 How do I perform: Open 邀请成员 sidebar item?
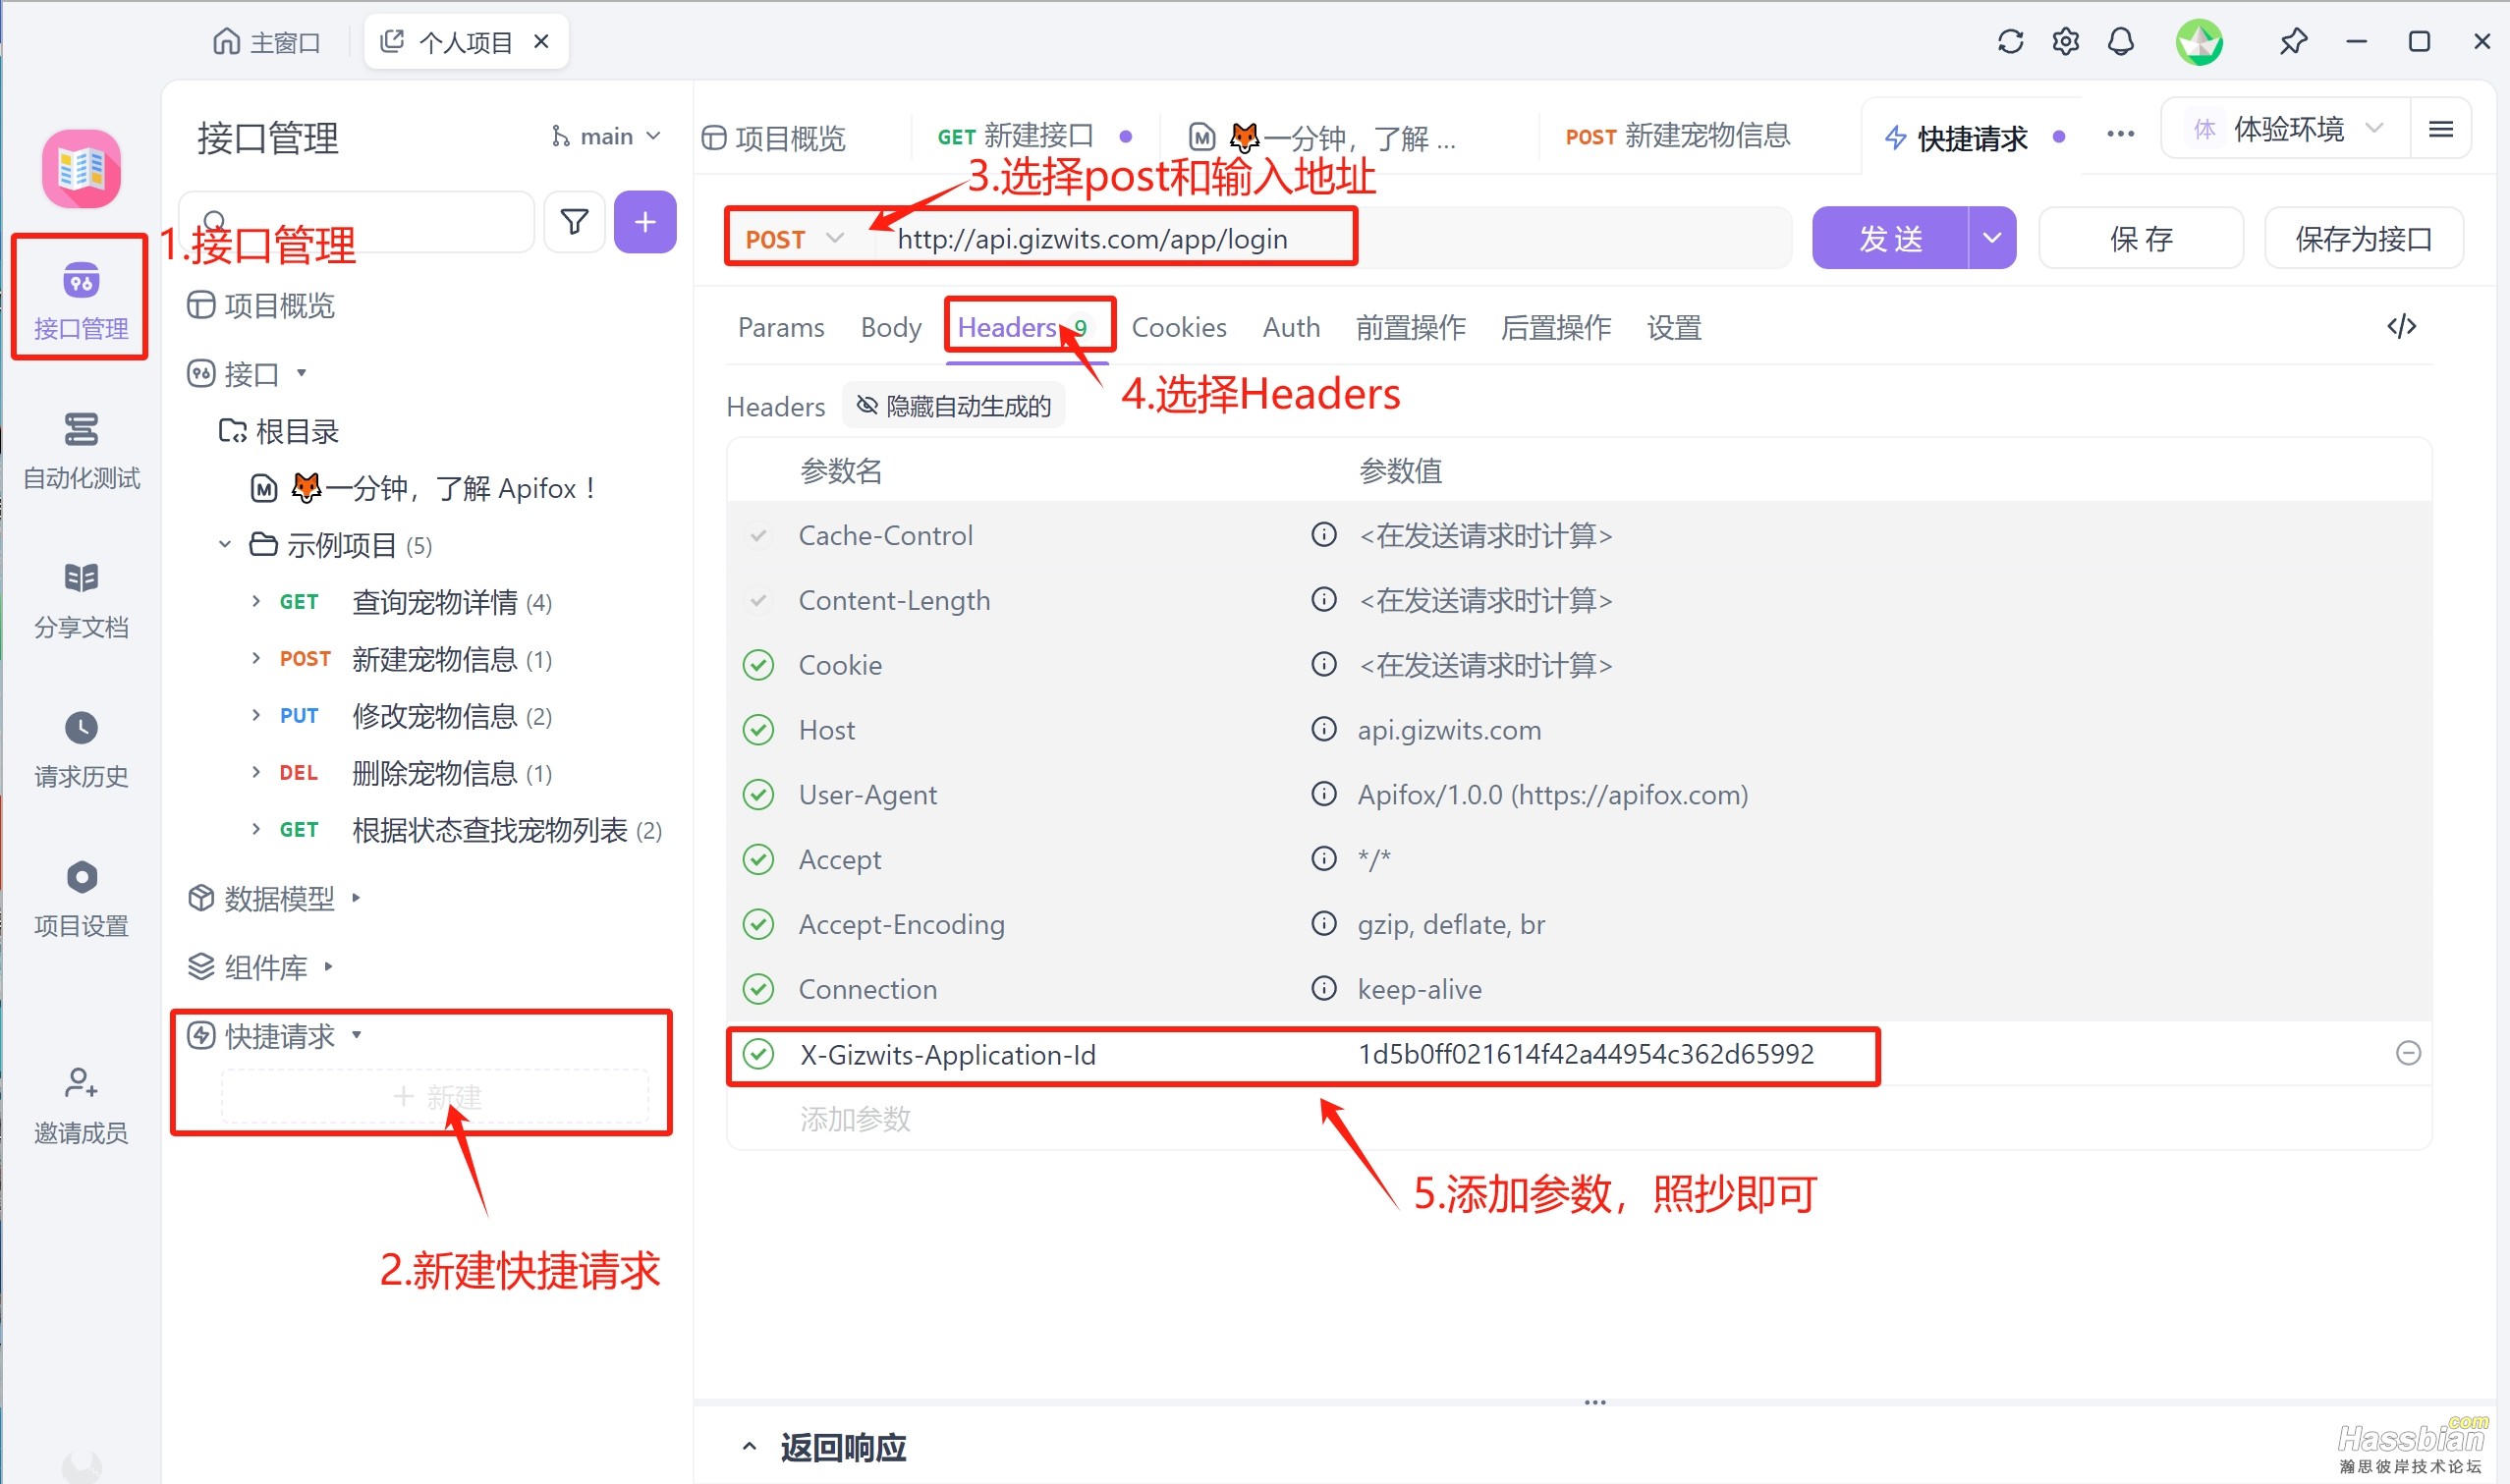[x=81, y=1105]
